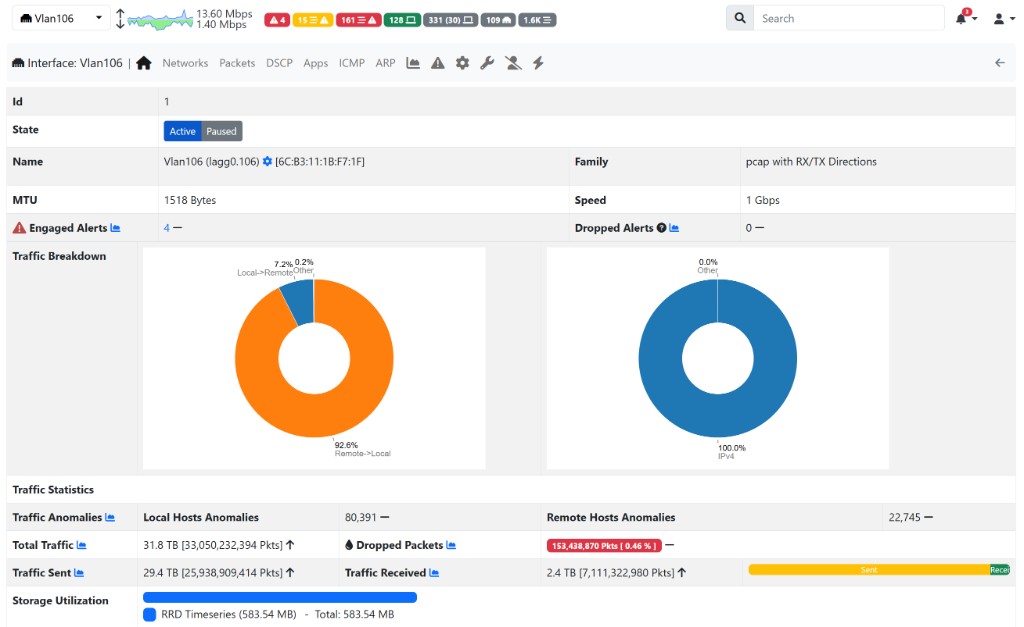Open the green 128 local hosts badge
Screen dimensions: 1024x627
click(401, 18)
